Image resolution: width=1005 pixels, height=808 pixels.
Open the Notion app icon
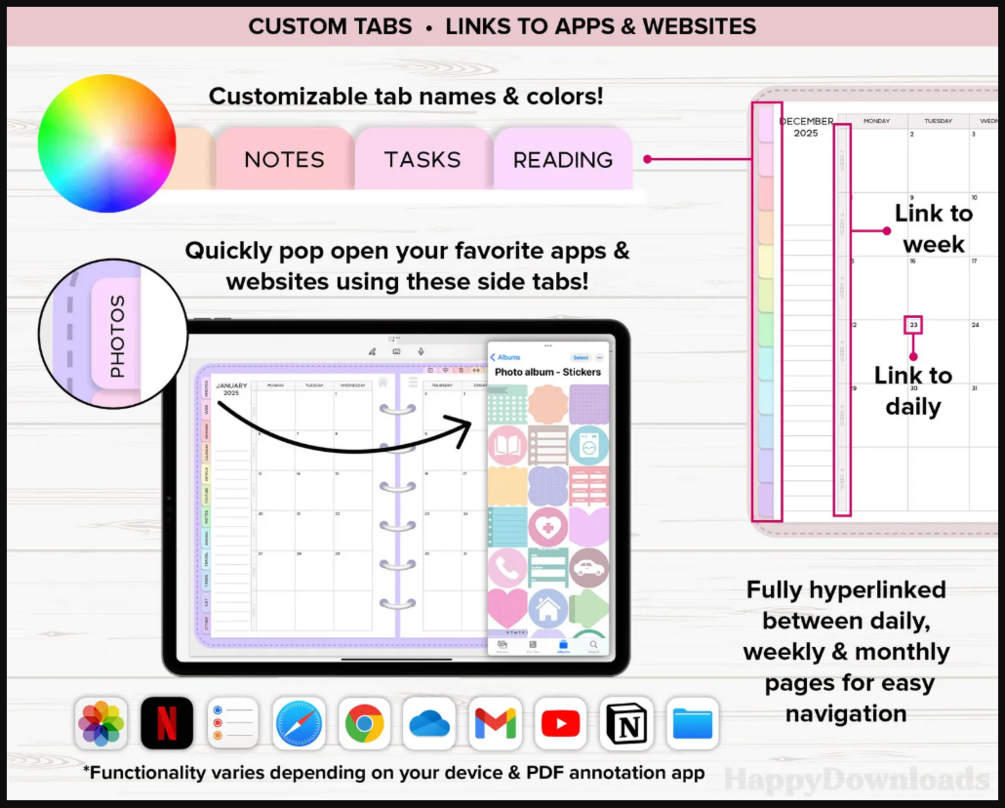[626, 723]
